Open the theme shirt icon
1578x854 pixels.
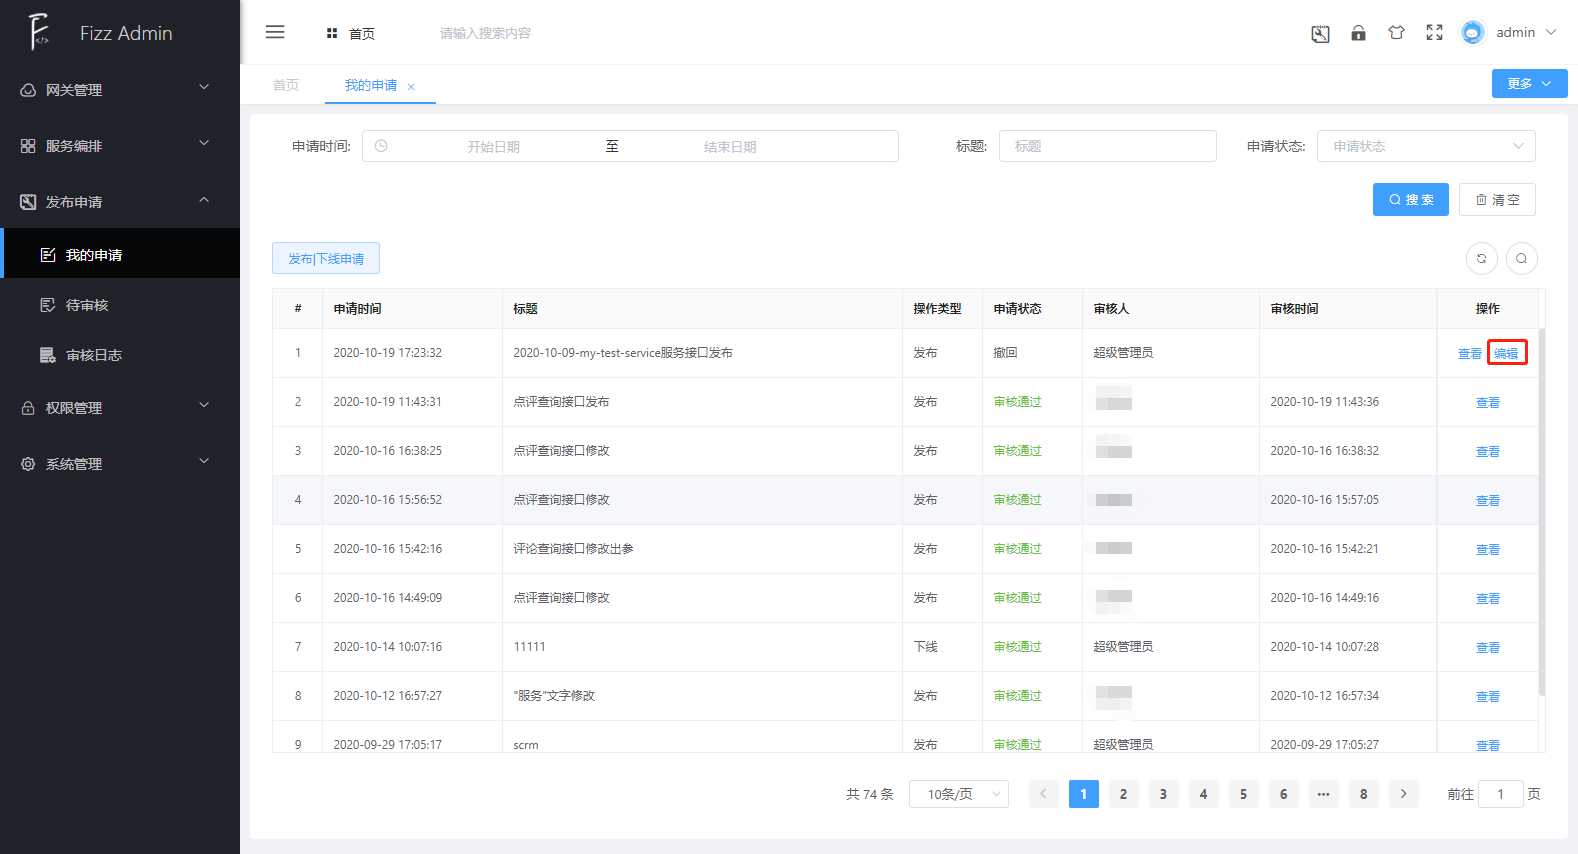(x=1396, y=33)
